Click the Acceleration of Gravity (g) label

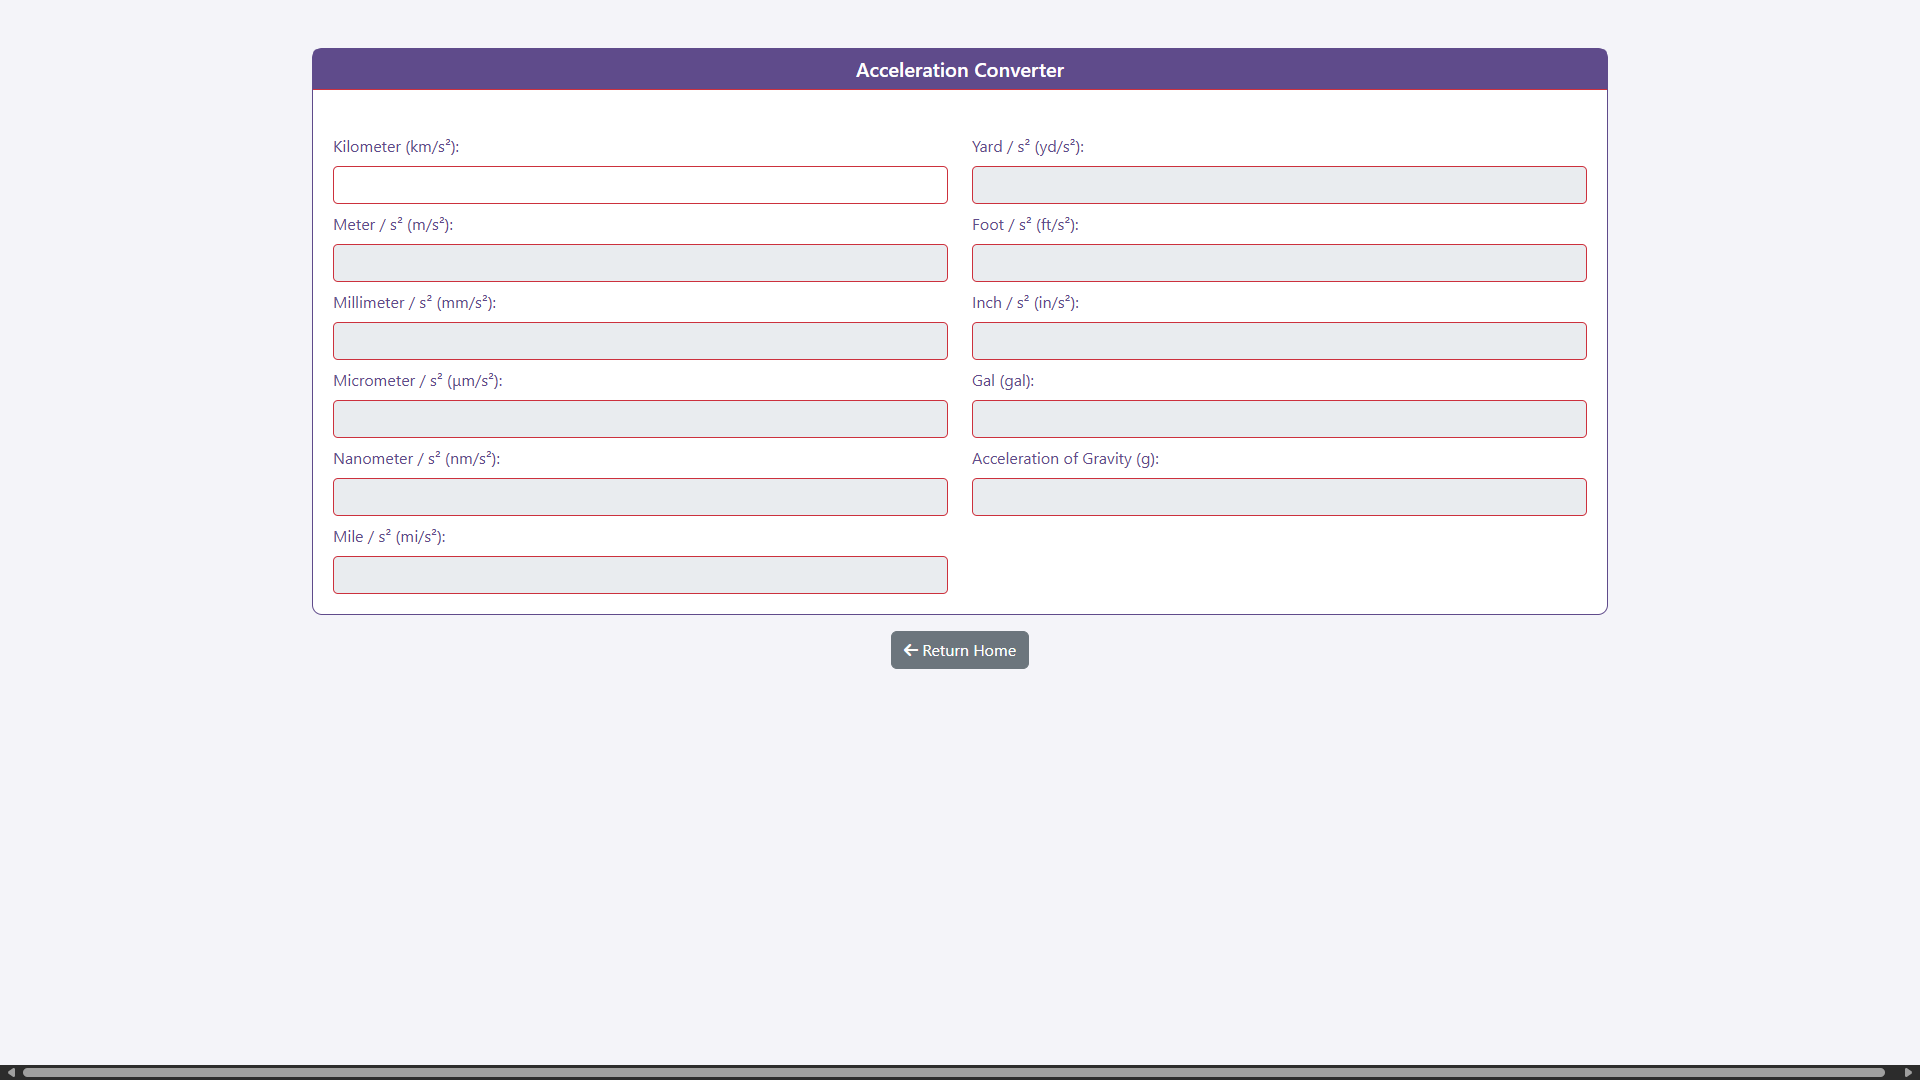[1065, 459]
